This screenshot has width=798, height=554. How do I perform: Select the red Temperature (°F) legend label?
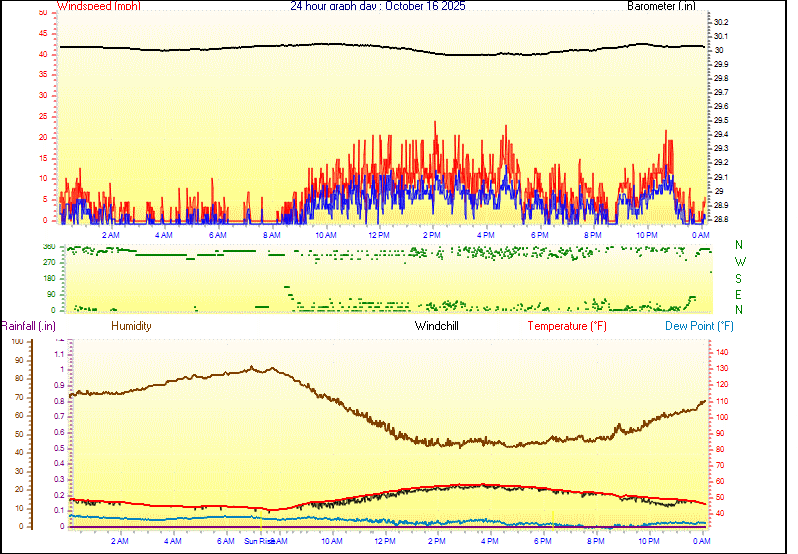tap(567, 326)
